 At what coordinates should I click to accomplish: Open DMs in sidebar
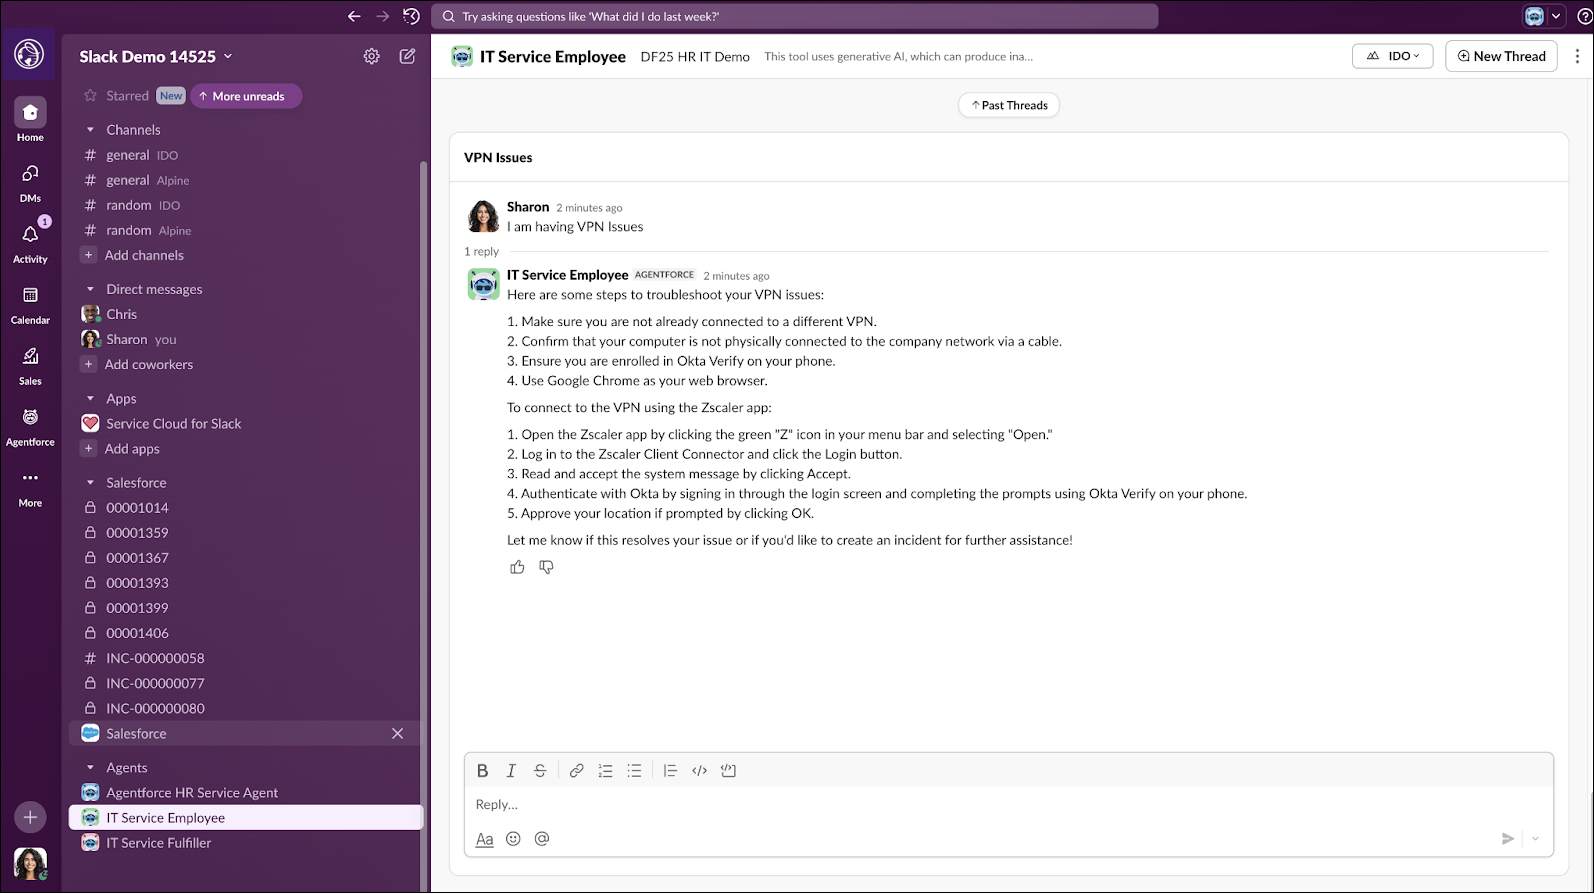point(30,182)
